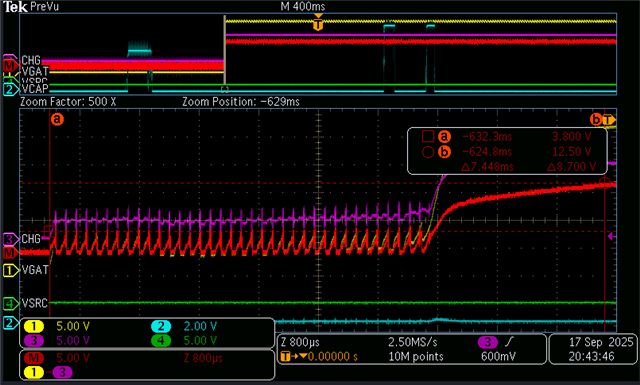Click the 600mV trigger level readout
640x385 pixels.
click(x=498, y=356)
